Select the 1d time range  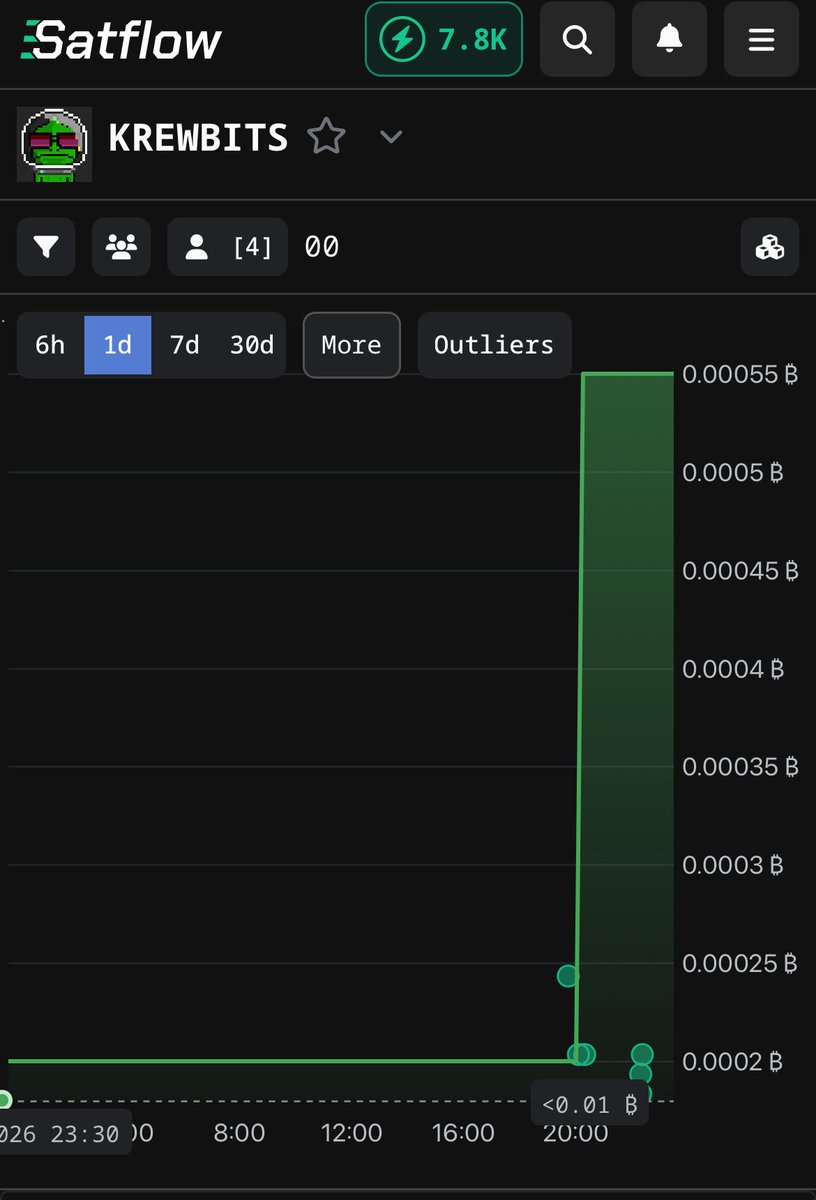(118, 345)
